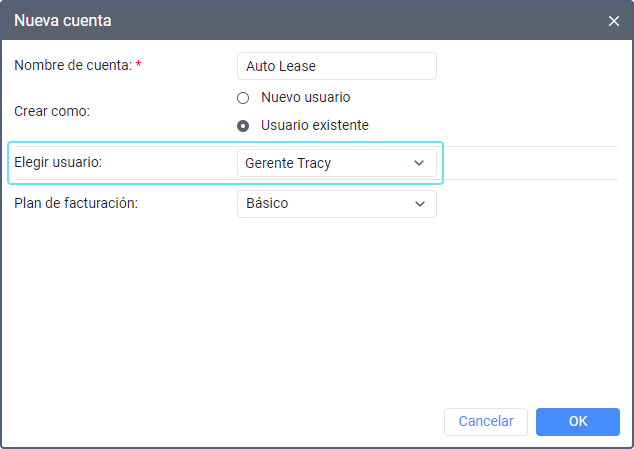The height and width of the screenshot is (449, 634).
Task: Select the Nuevo usuario radio button
Action: [243, 98]
